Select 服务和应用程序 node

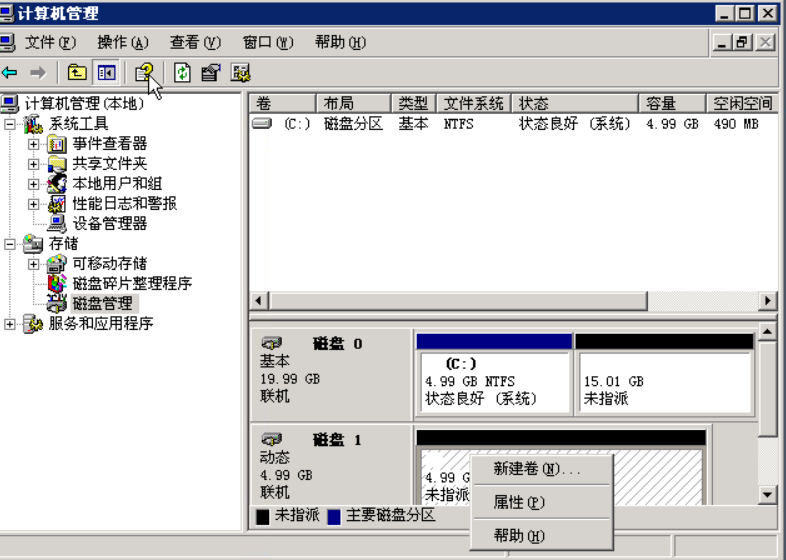click(101, 324)
